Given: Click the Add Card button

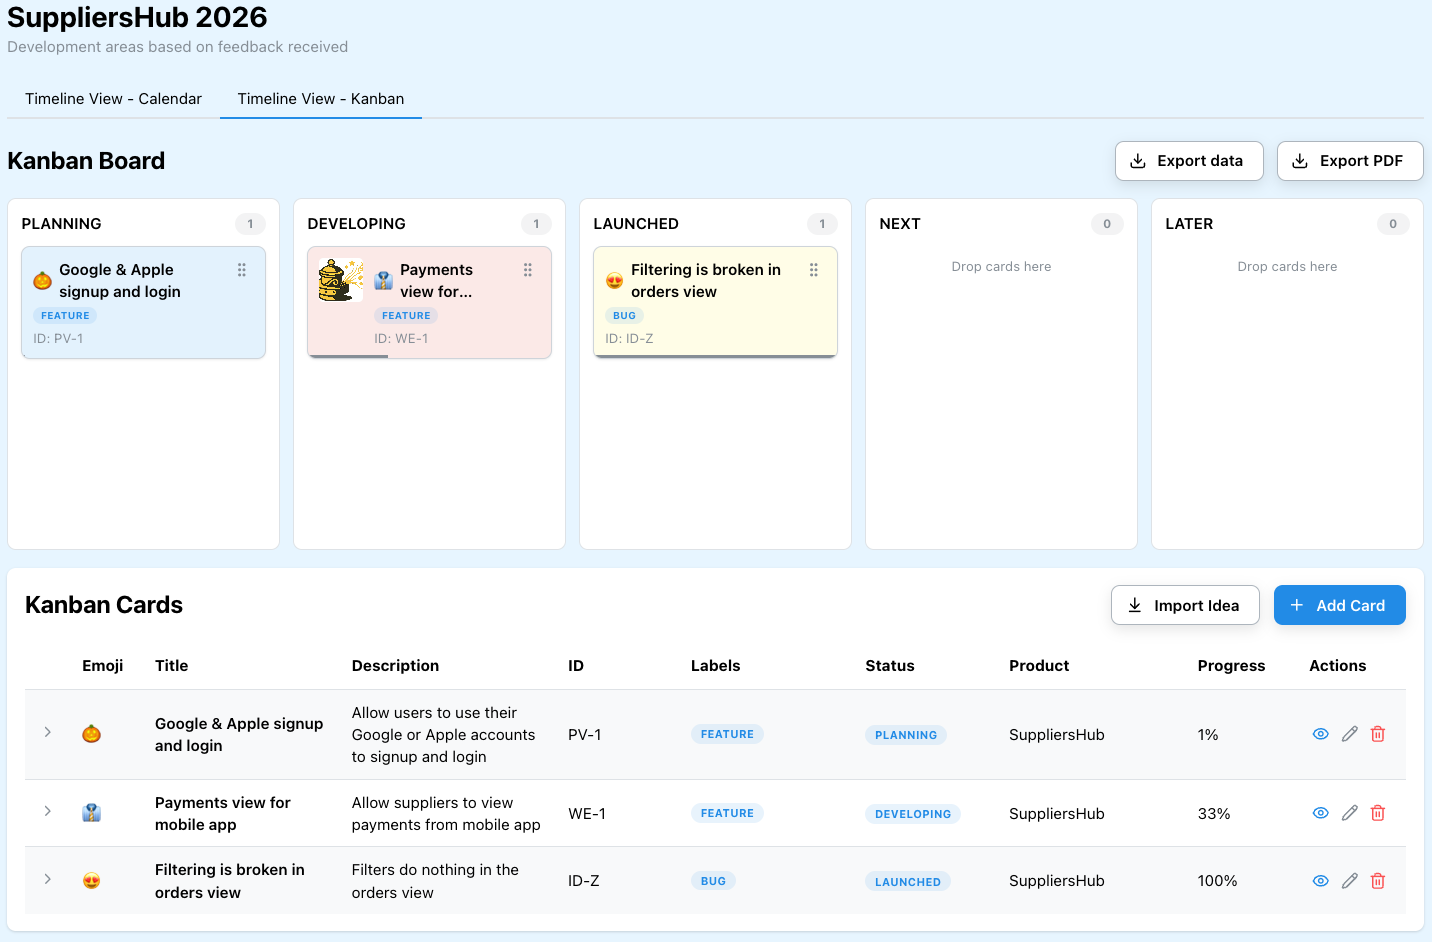Looking at the screenshot, I should 1339,605.
